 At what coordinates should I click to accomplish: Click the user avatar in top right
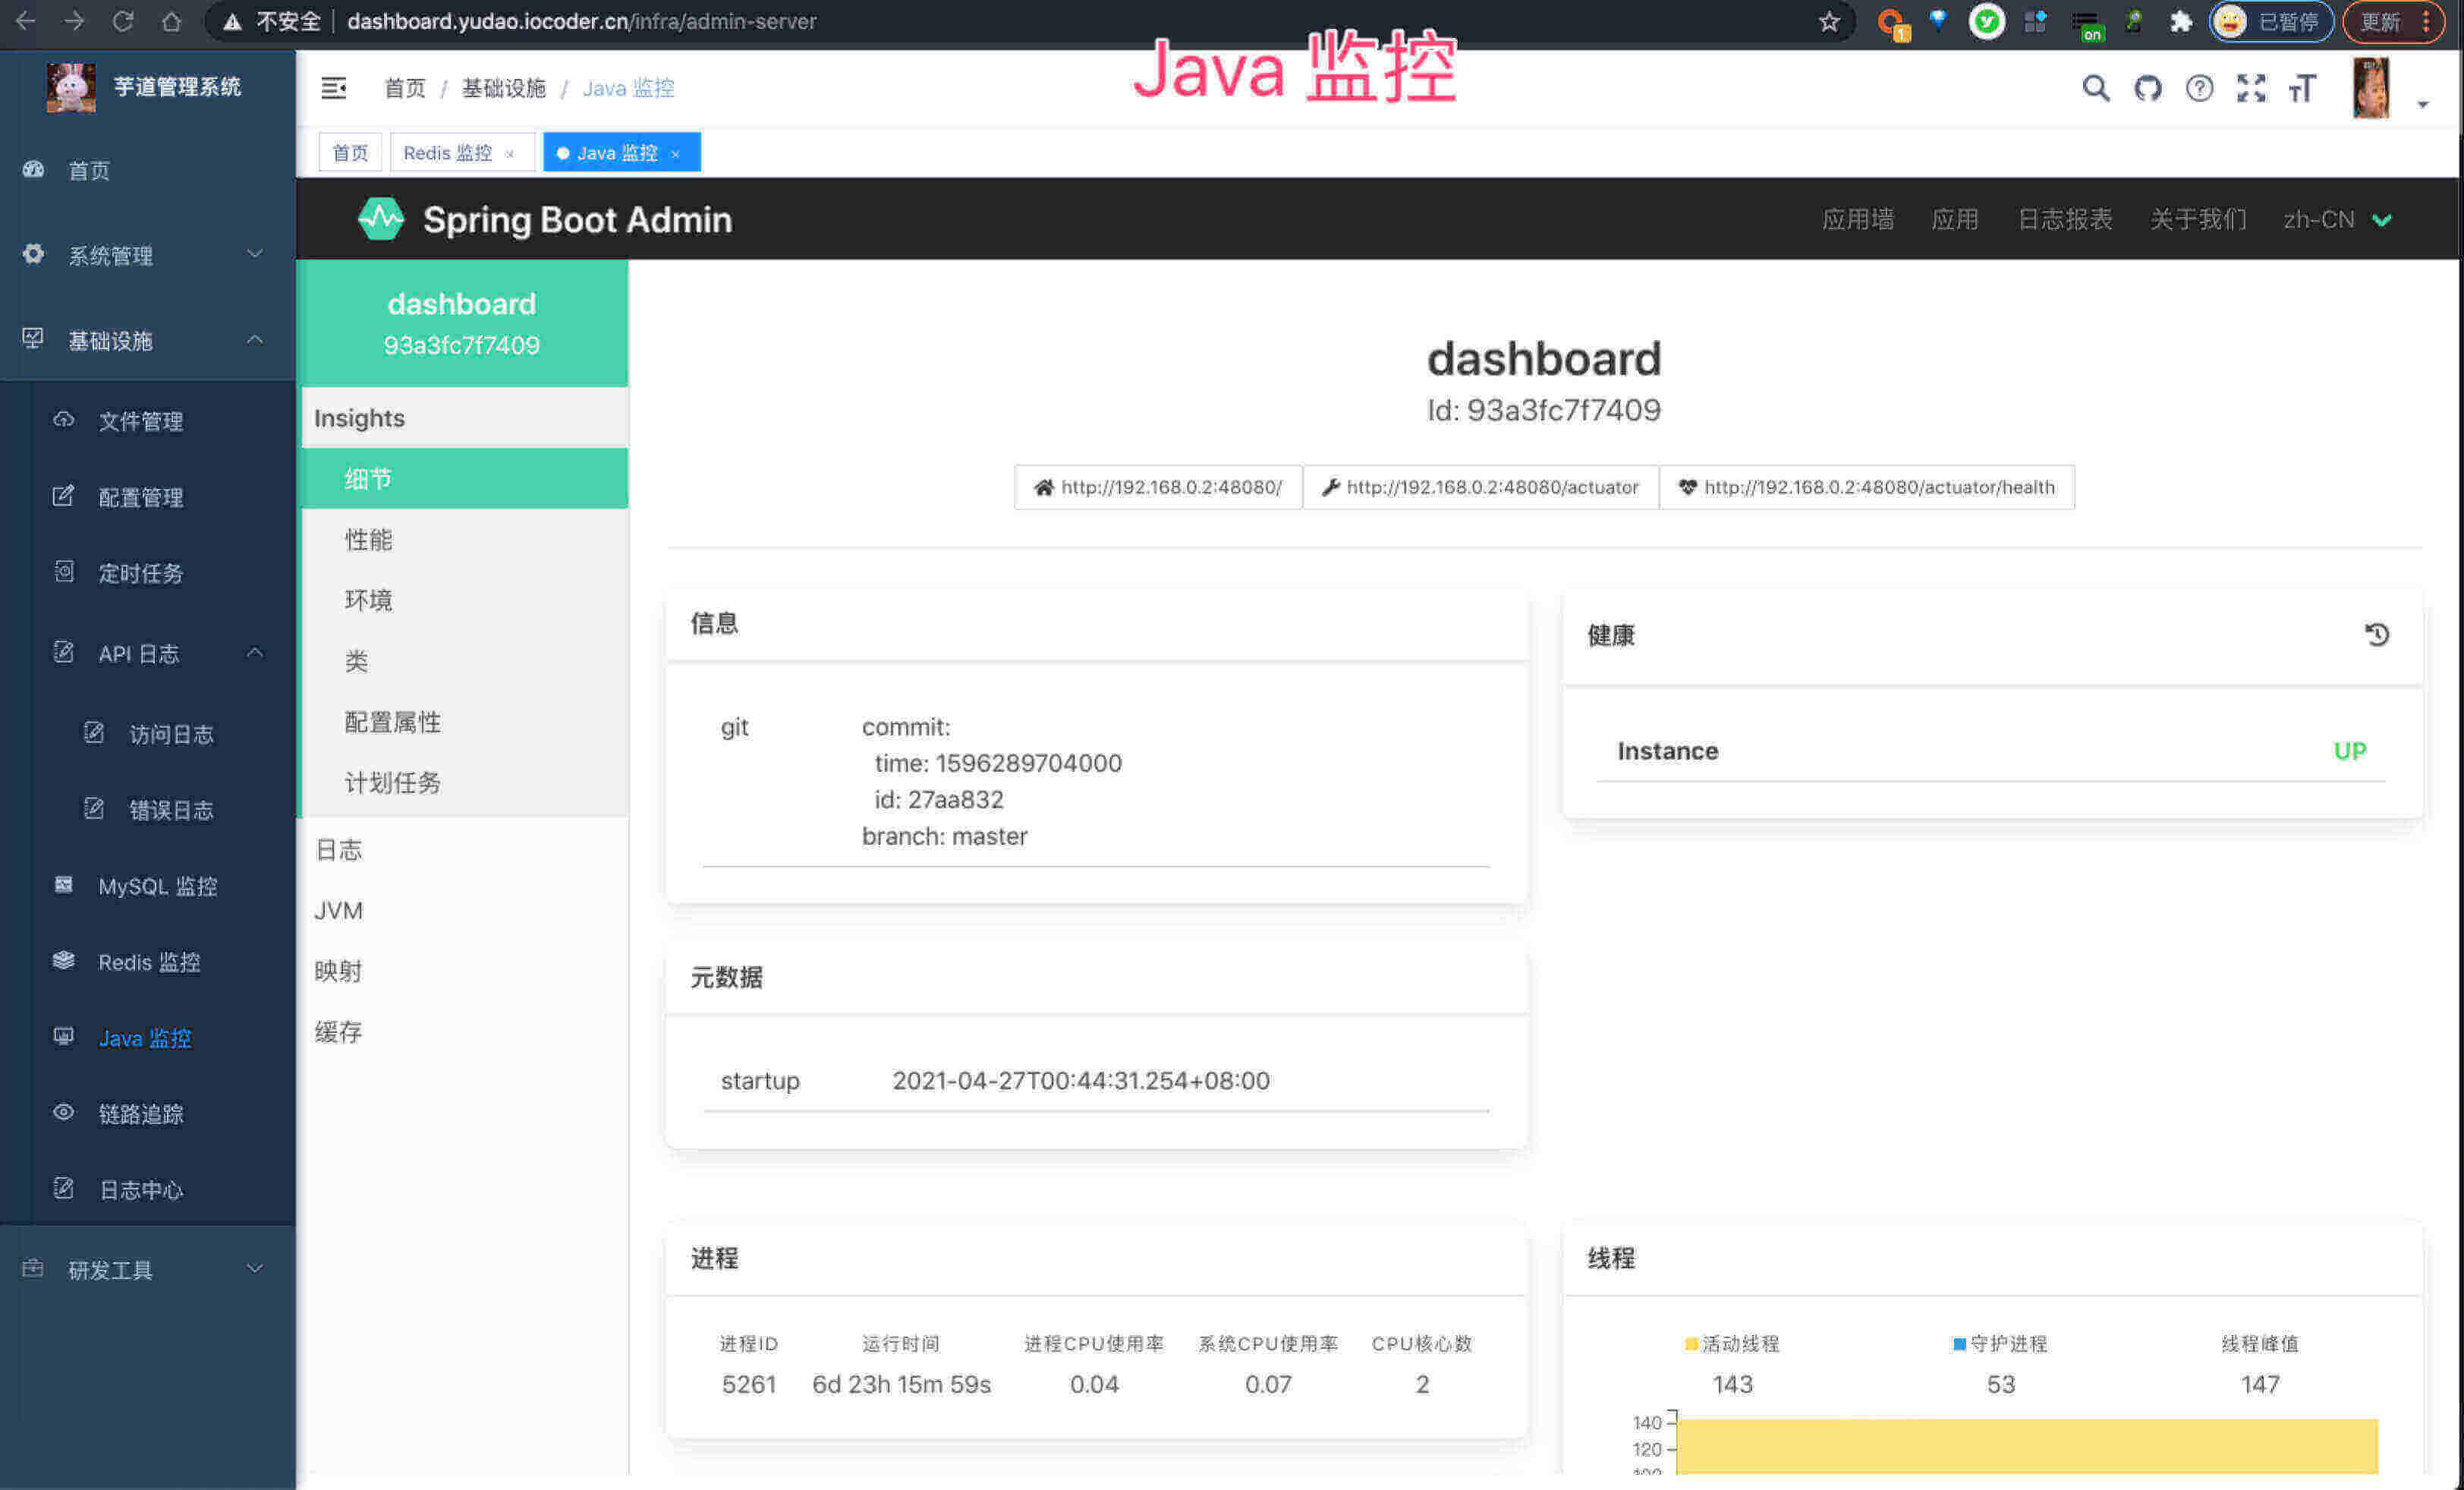click(2372, 88)
